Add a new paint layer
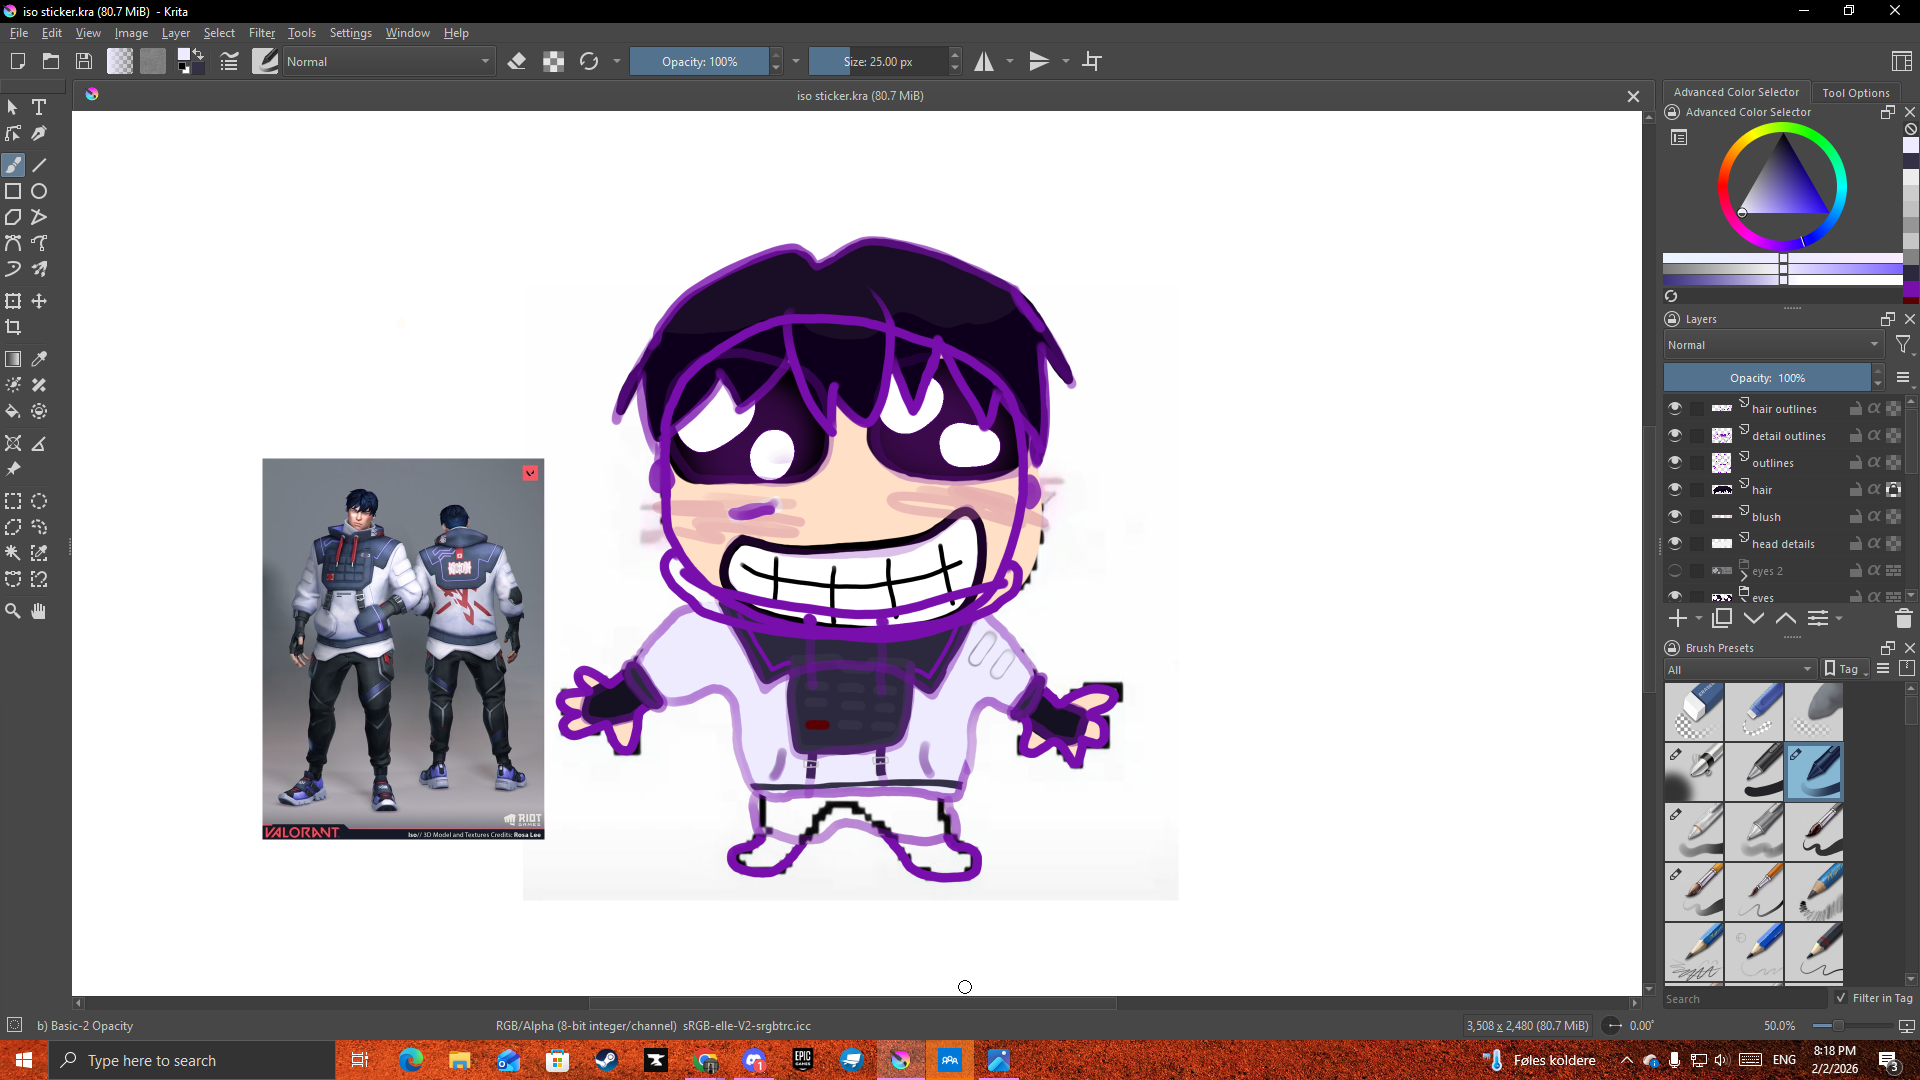The width and height of the screenshot is (1920, 1080). tap(1678, 618)
